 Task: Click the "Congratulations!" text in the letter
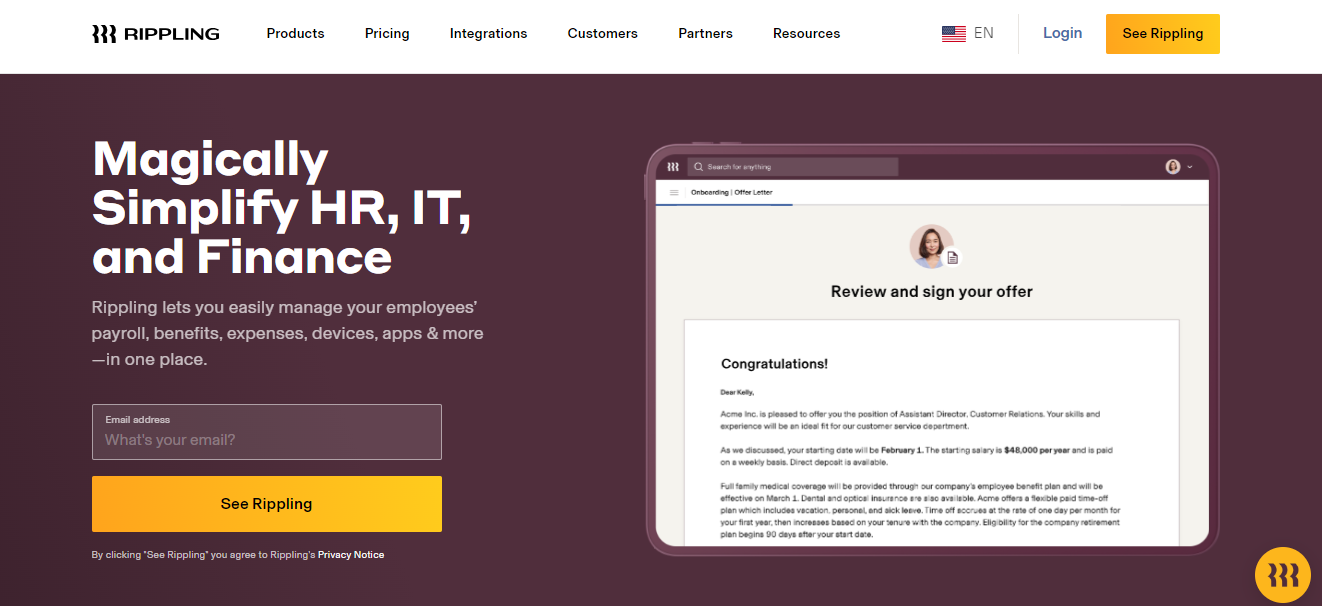coord(774,364)
